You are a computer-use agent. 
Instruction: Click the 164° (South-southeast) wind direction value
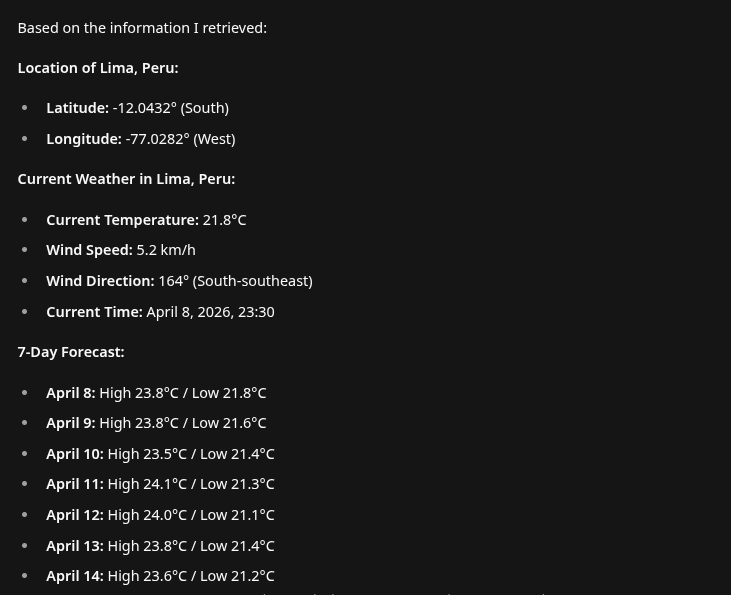click(x=235, y=281)
